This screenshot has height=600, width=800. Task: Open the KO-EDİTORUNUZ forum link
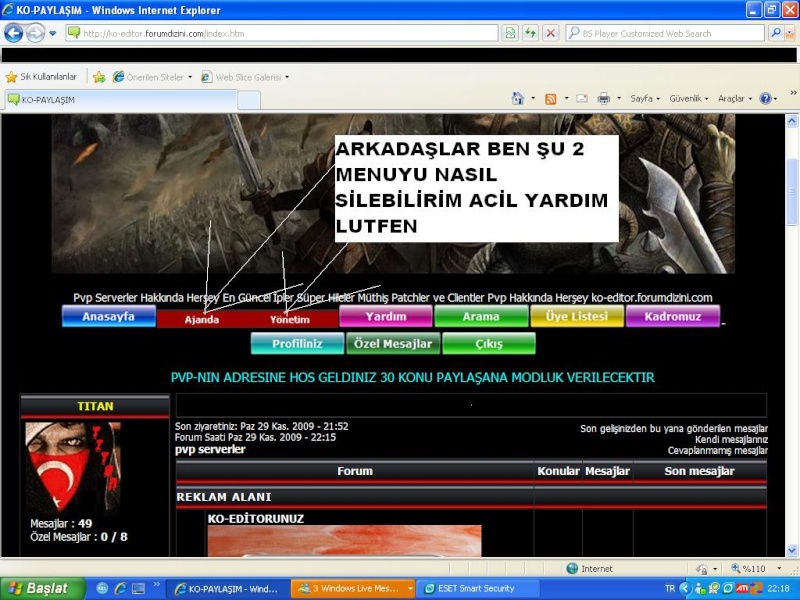(256, 519)
